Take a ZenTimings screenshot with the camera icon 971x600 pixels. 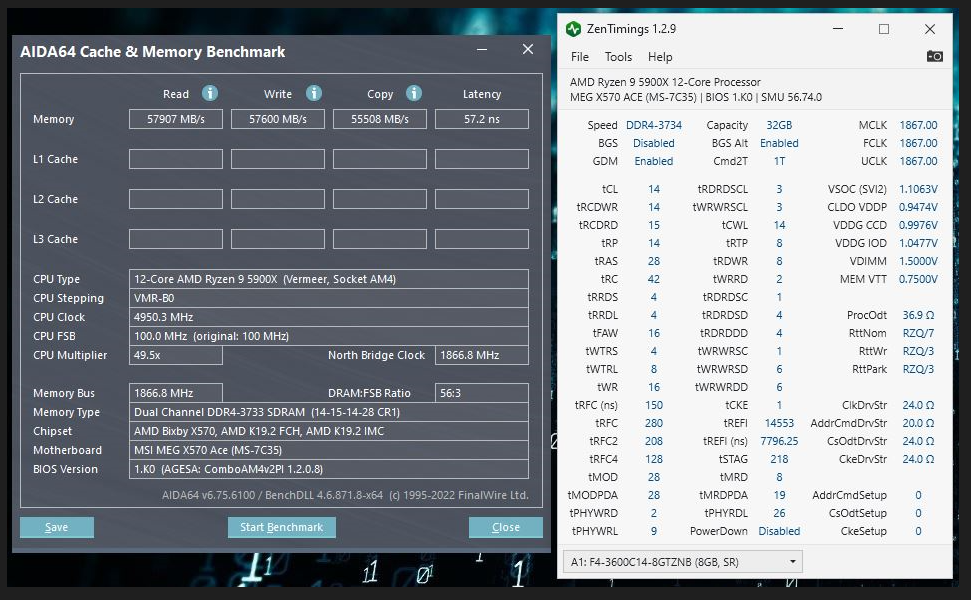pyautogui.click(x=934, y=56)
